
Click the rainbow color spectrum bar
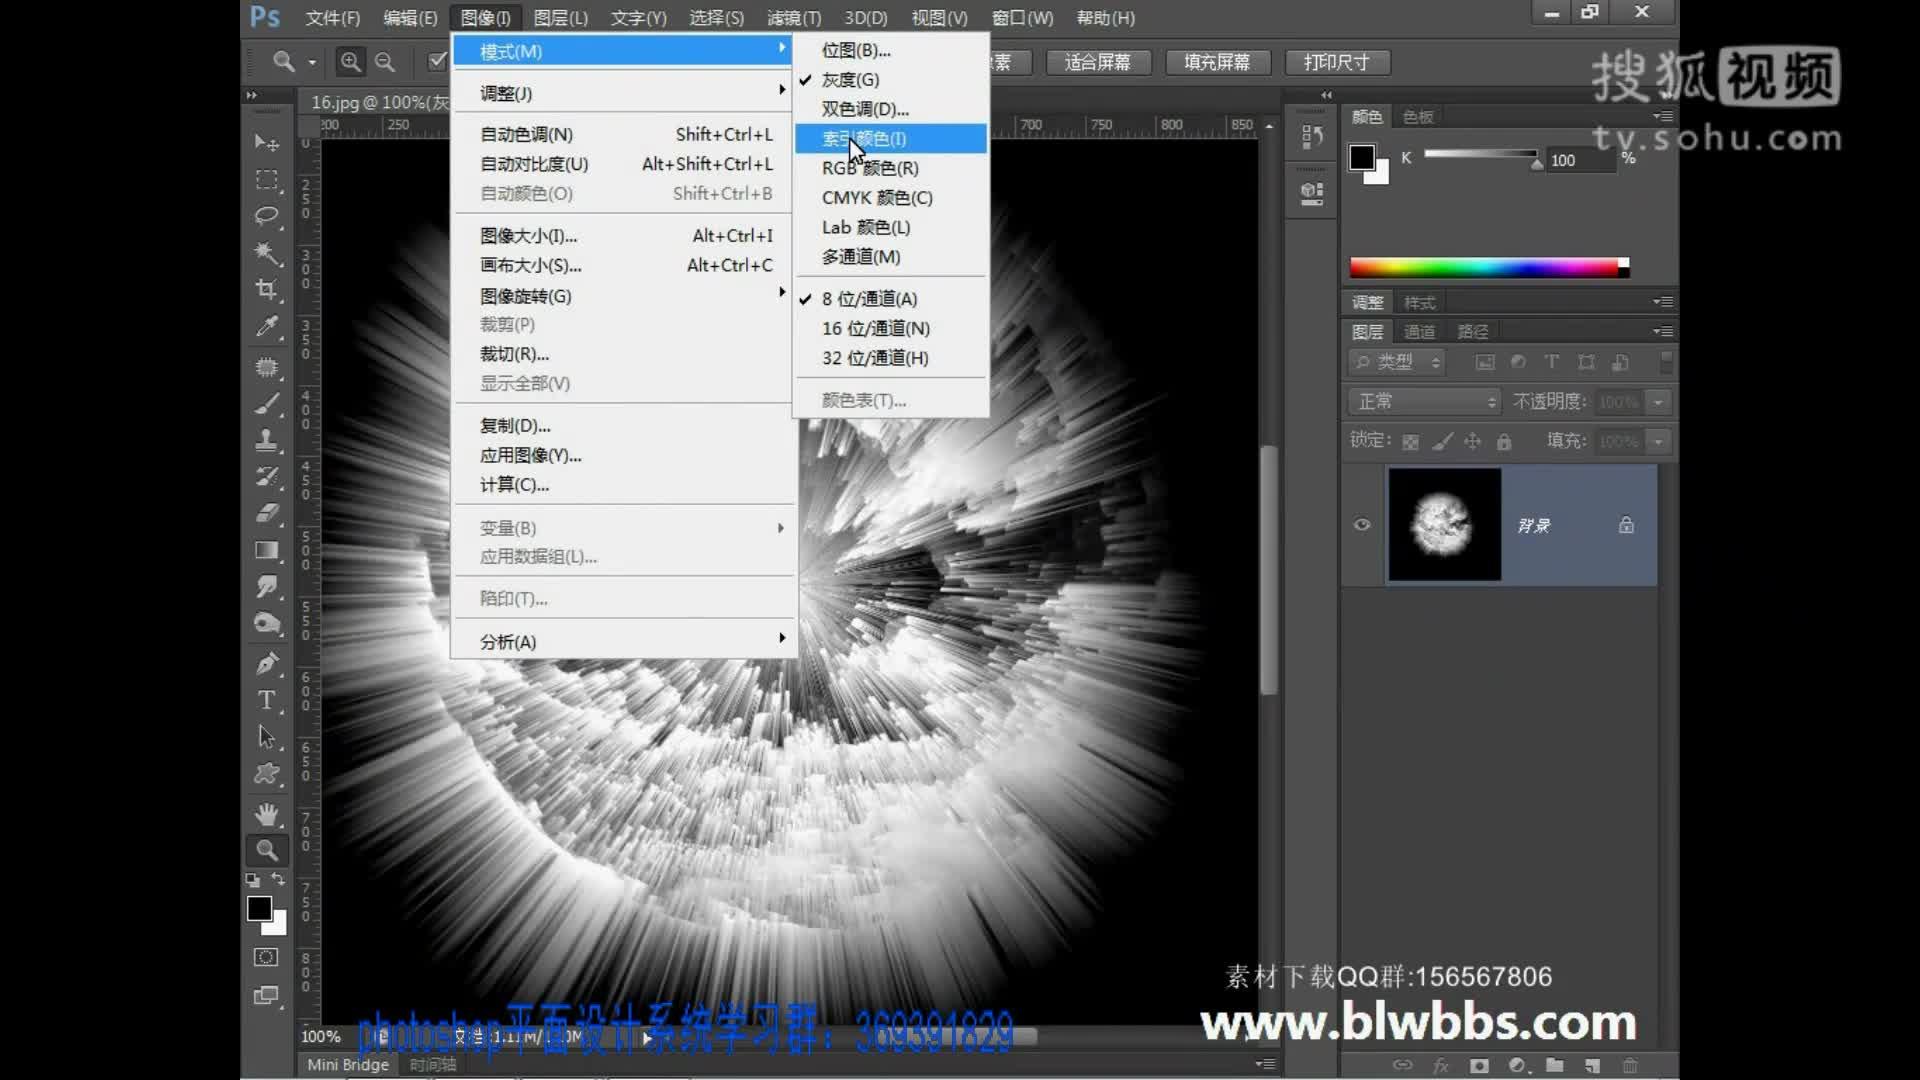pyautogui.click(x=1485, y=267)
